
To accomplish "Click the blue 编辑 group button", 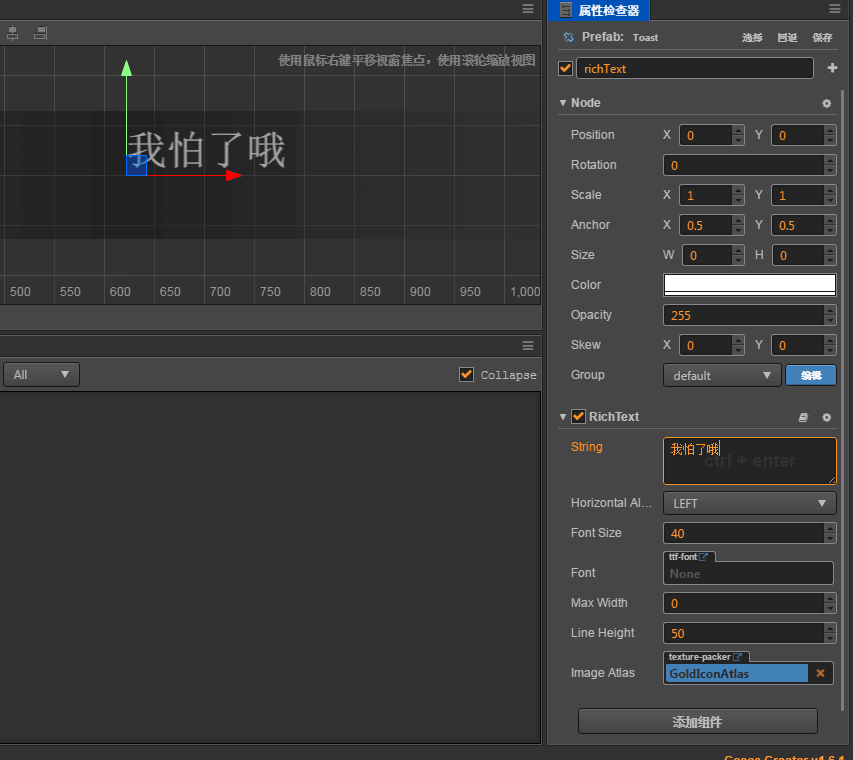I will coord(811,375).
